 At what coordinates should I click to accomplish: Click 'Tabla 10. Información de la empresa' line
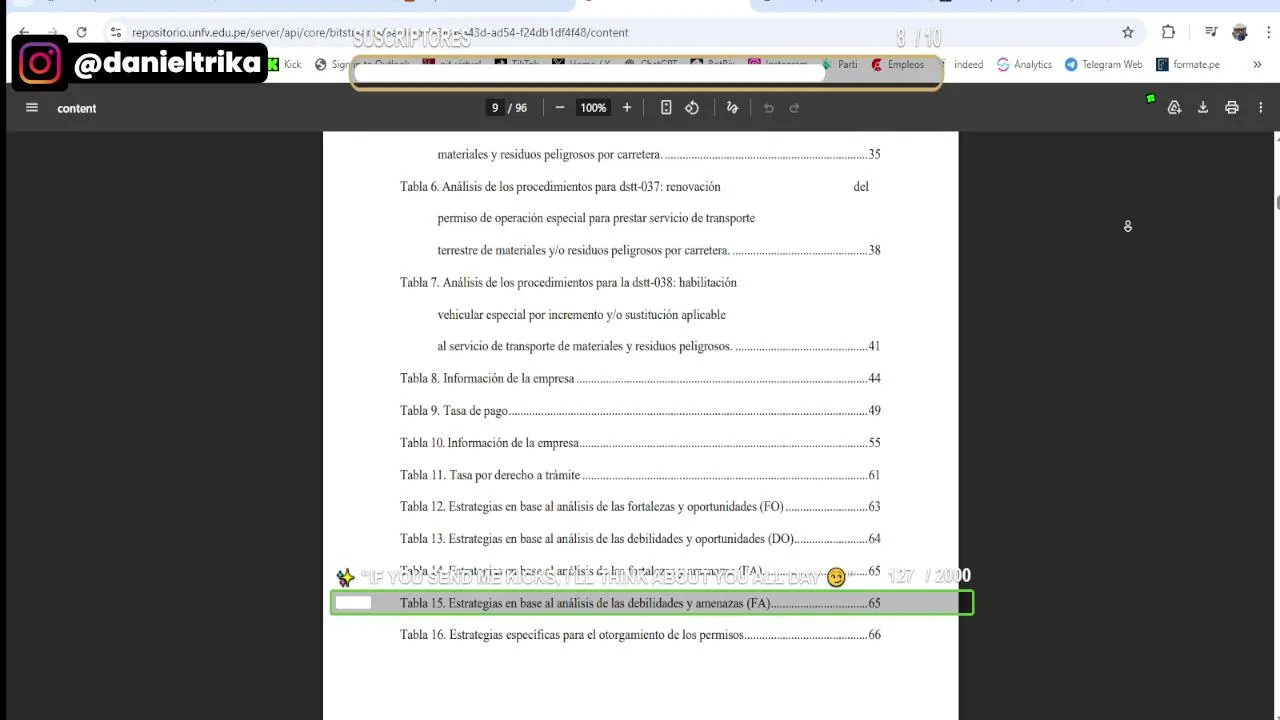coord(640,442)
